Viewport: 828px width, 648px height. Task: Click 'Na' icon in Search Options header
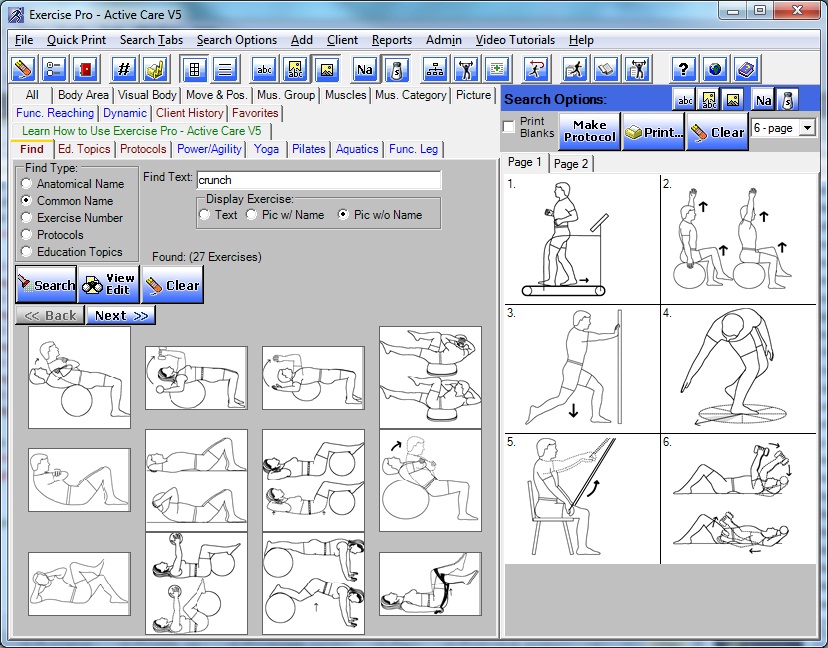tap(763, 99)
